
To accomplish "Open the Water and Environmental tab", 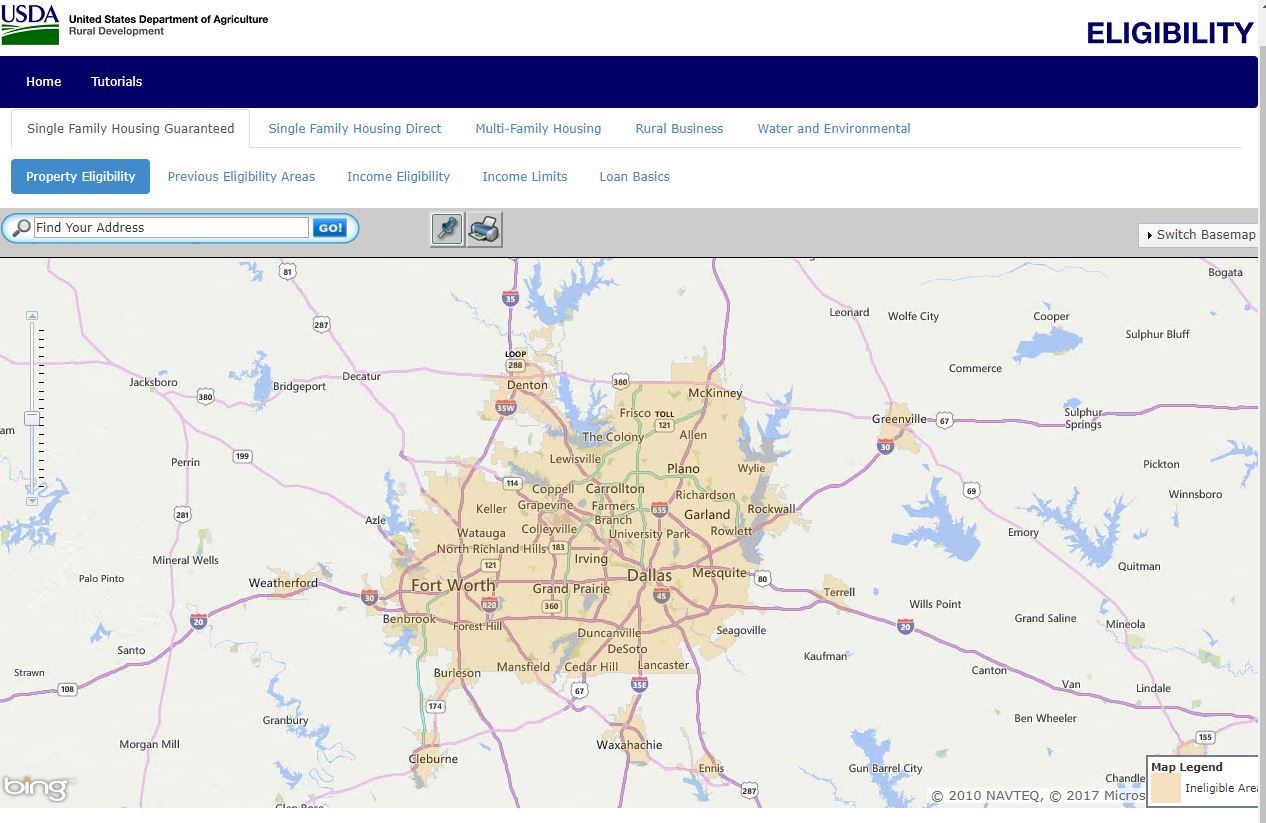I will [x=834, y=128].
